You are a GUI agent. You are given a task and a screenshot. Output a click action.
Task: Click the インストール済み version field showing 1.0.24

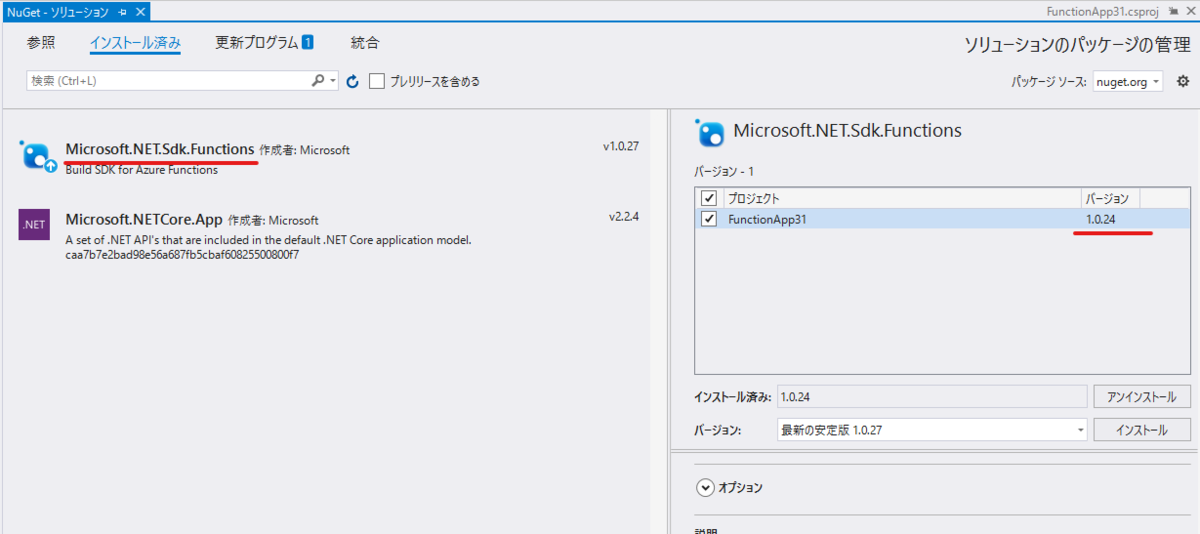[x=932, y=397]
